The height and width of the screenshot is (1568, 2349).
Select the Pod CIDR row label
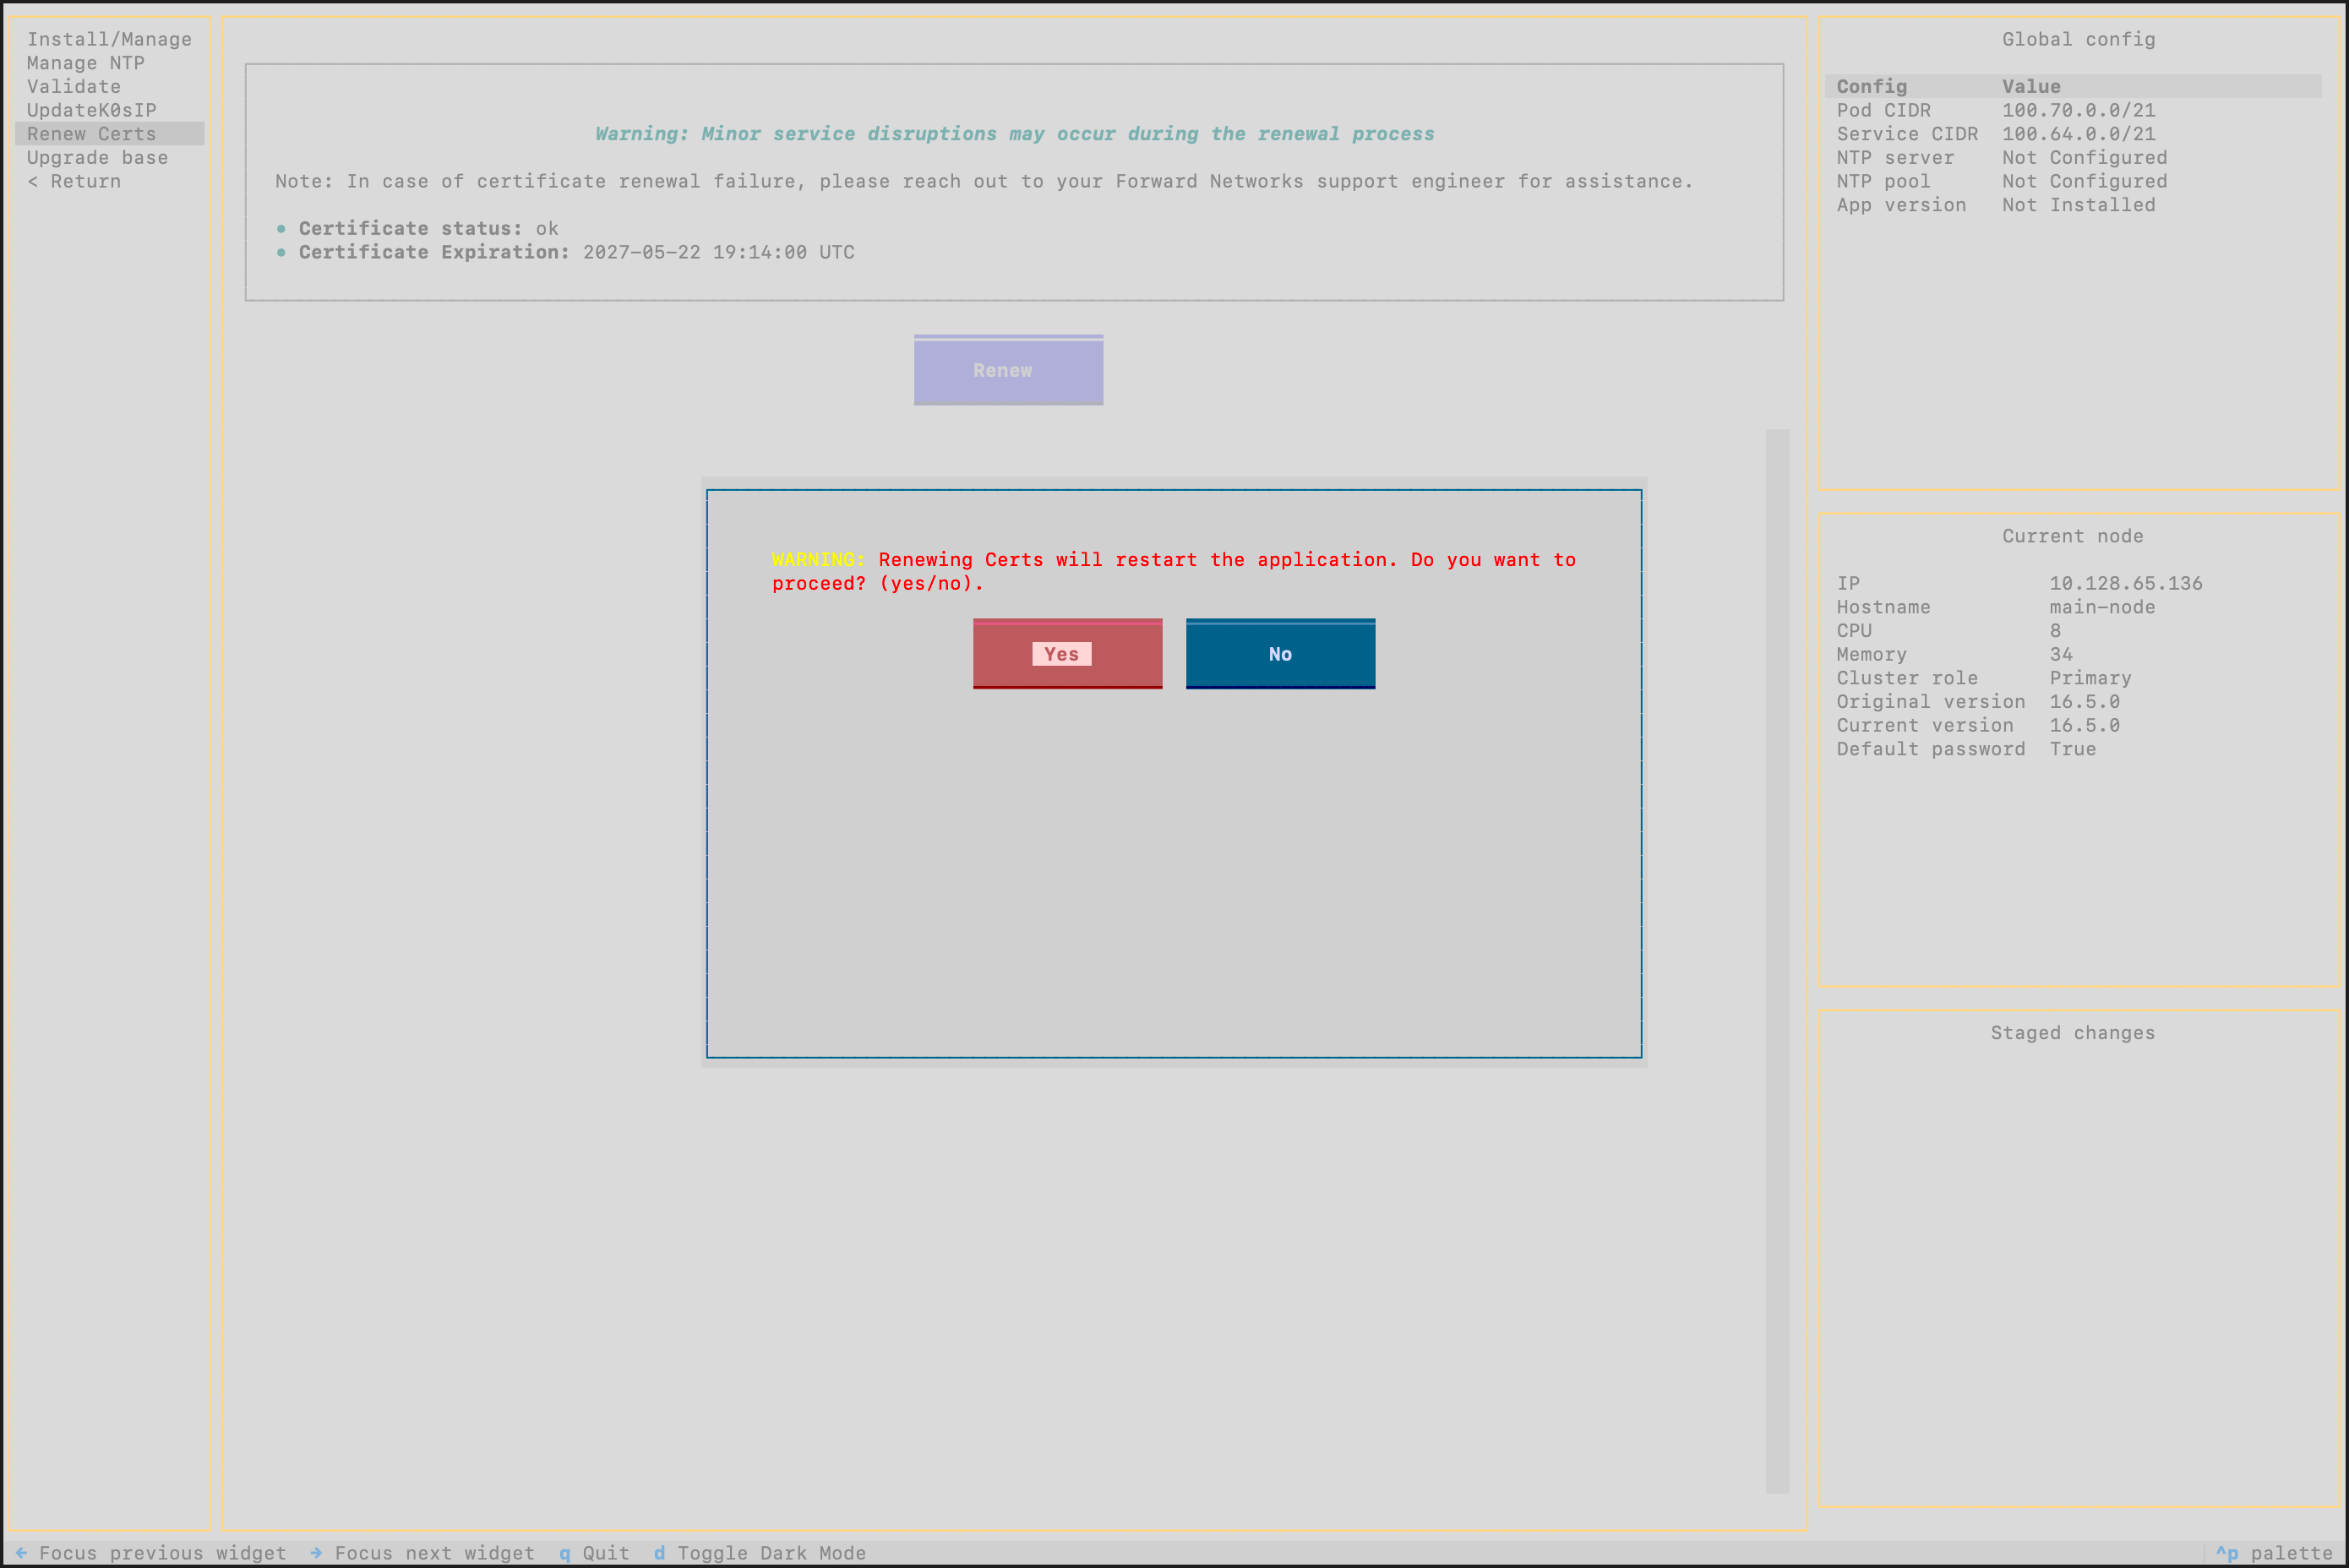[1884, 110]
